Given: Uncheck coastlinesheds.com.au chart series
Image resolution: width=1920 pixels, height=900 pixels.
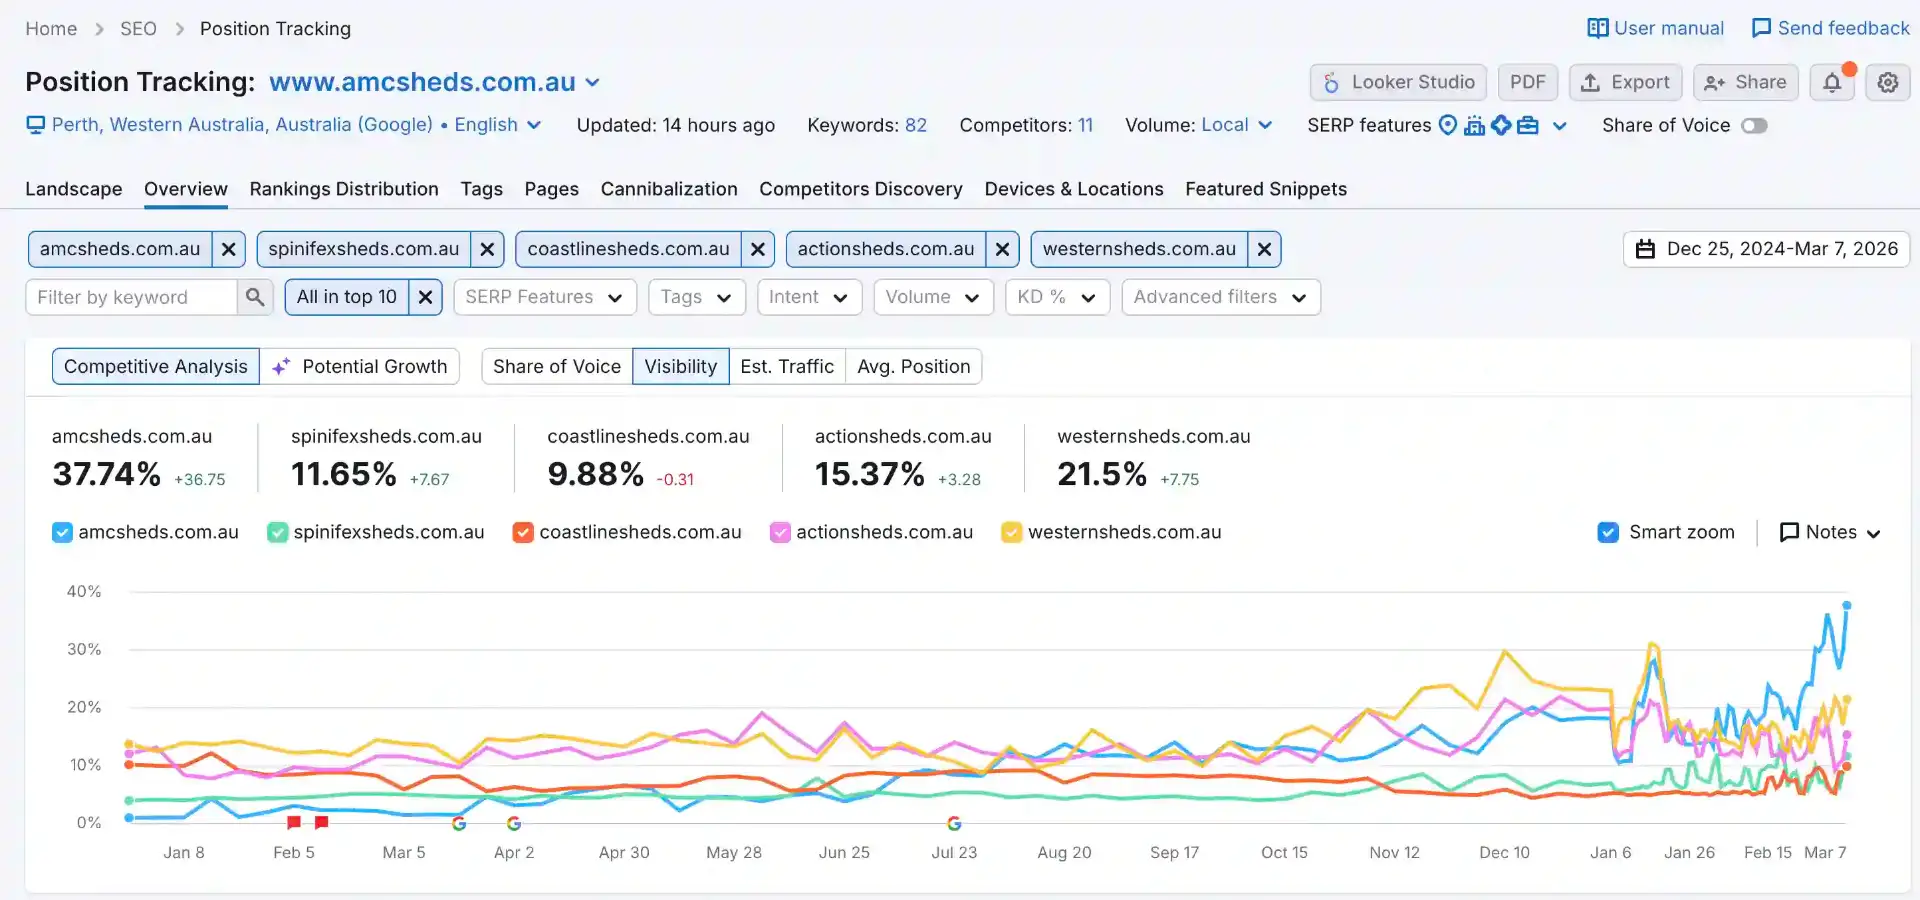Looking at the screenshot, I should click(x=523, y=533).
